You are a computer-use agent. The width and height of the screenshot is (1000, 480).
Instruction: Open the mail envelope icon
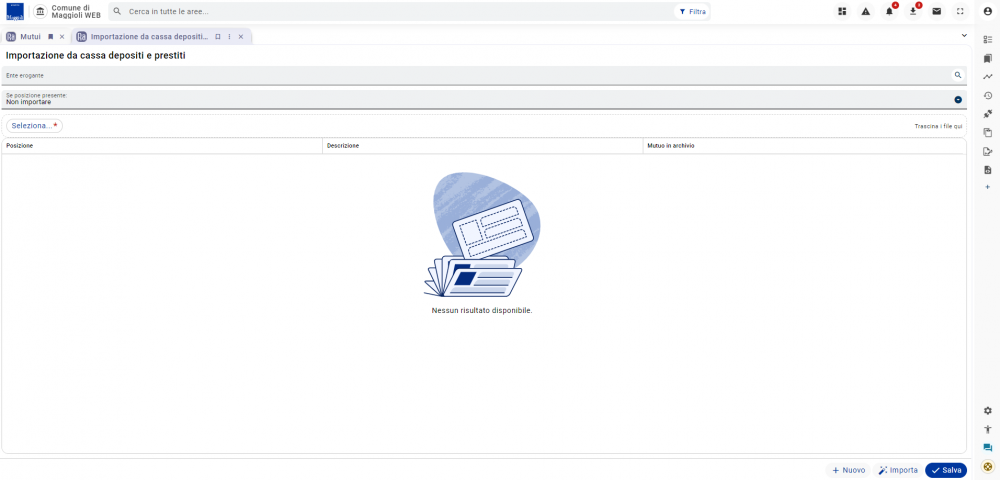[x=936, y=11]
